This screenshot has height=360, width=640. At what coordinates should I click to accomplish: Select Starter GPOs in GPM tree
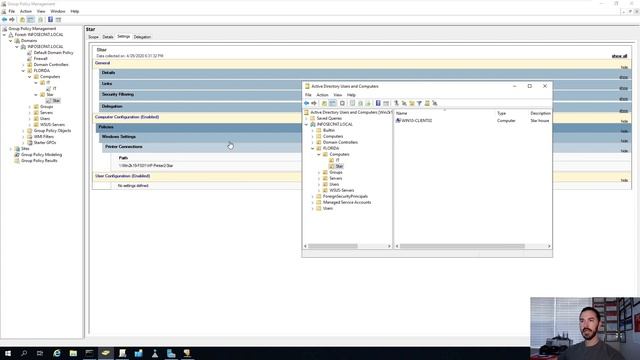coord(44,142)
